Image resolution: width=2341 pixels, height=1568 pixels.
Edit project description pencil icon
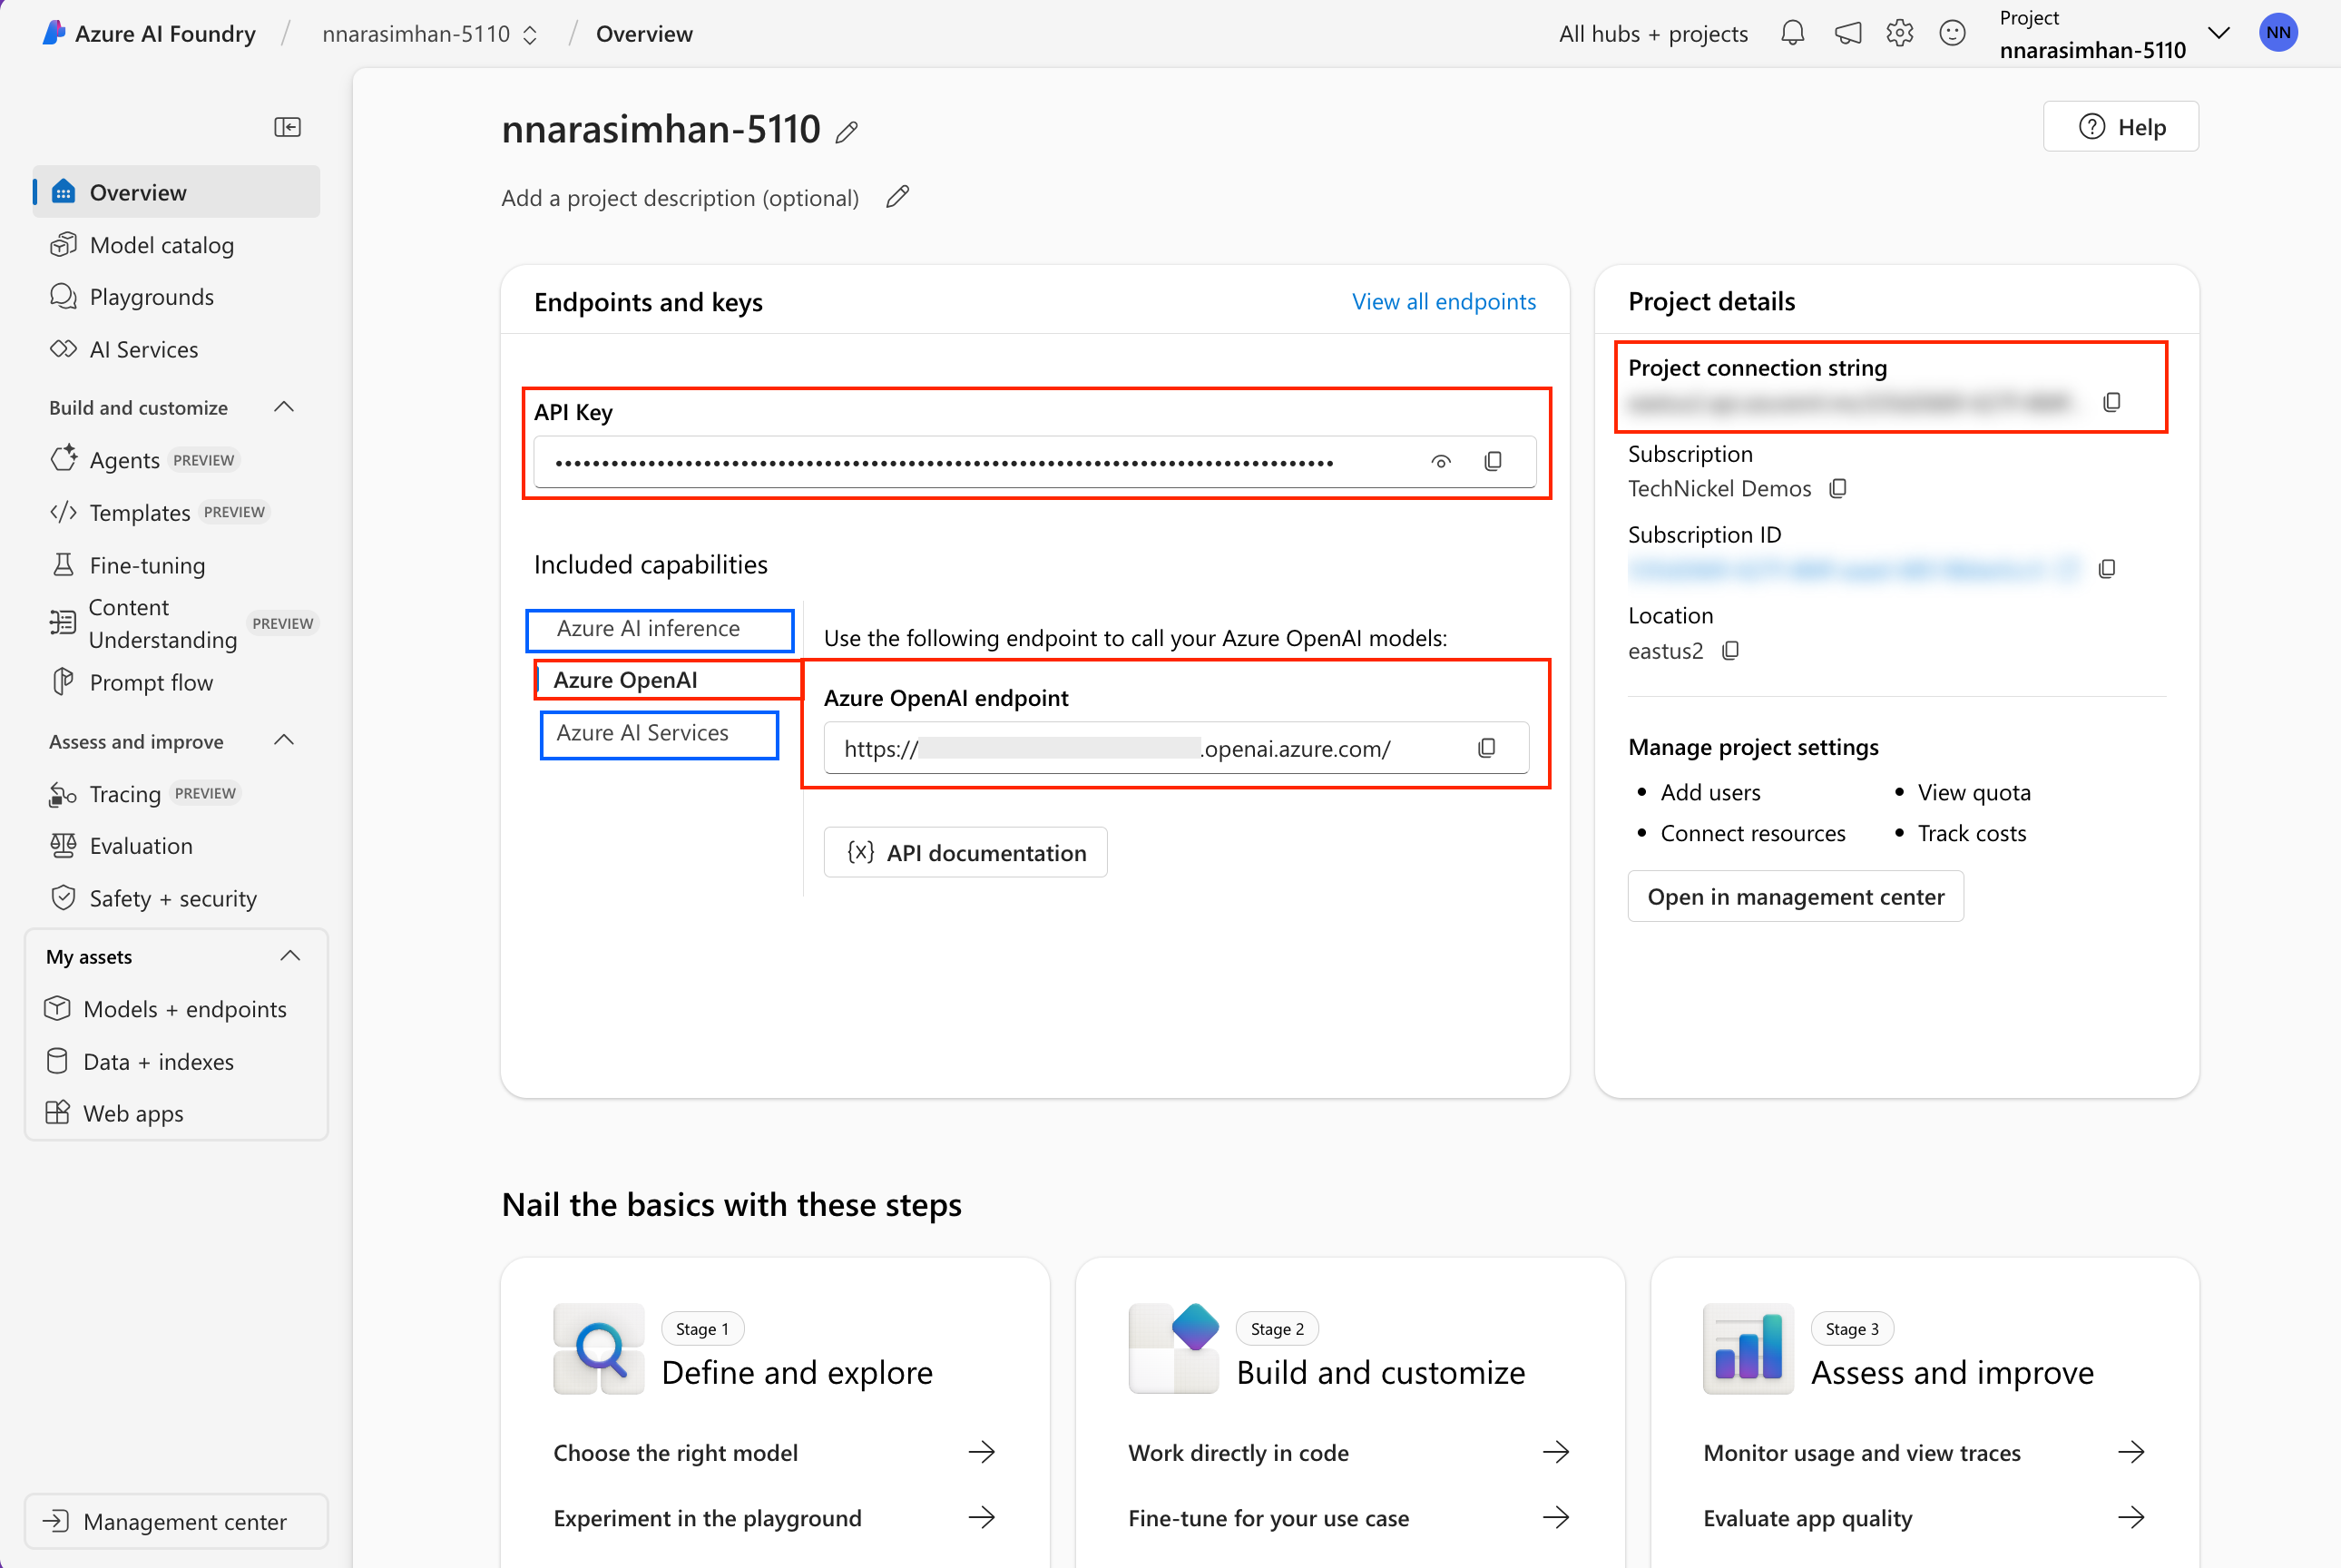898,196
